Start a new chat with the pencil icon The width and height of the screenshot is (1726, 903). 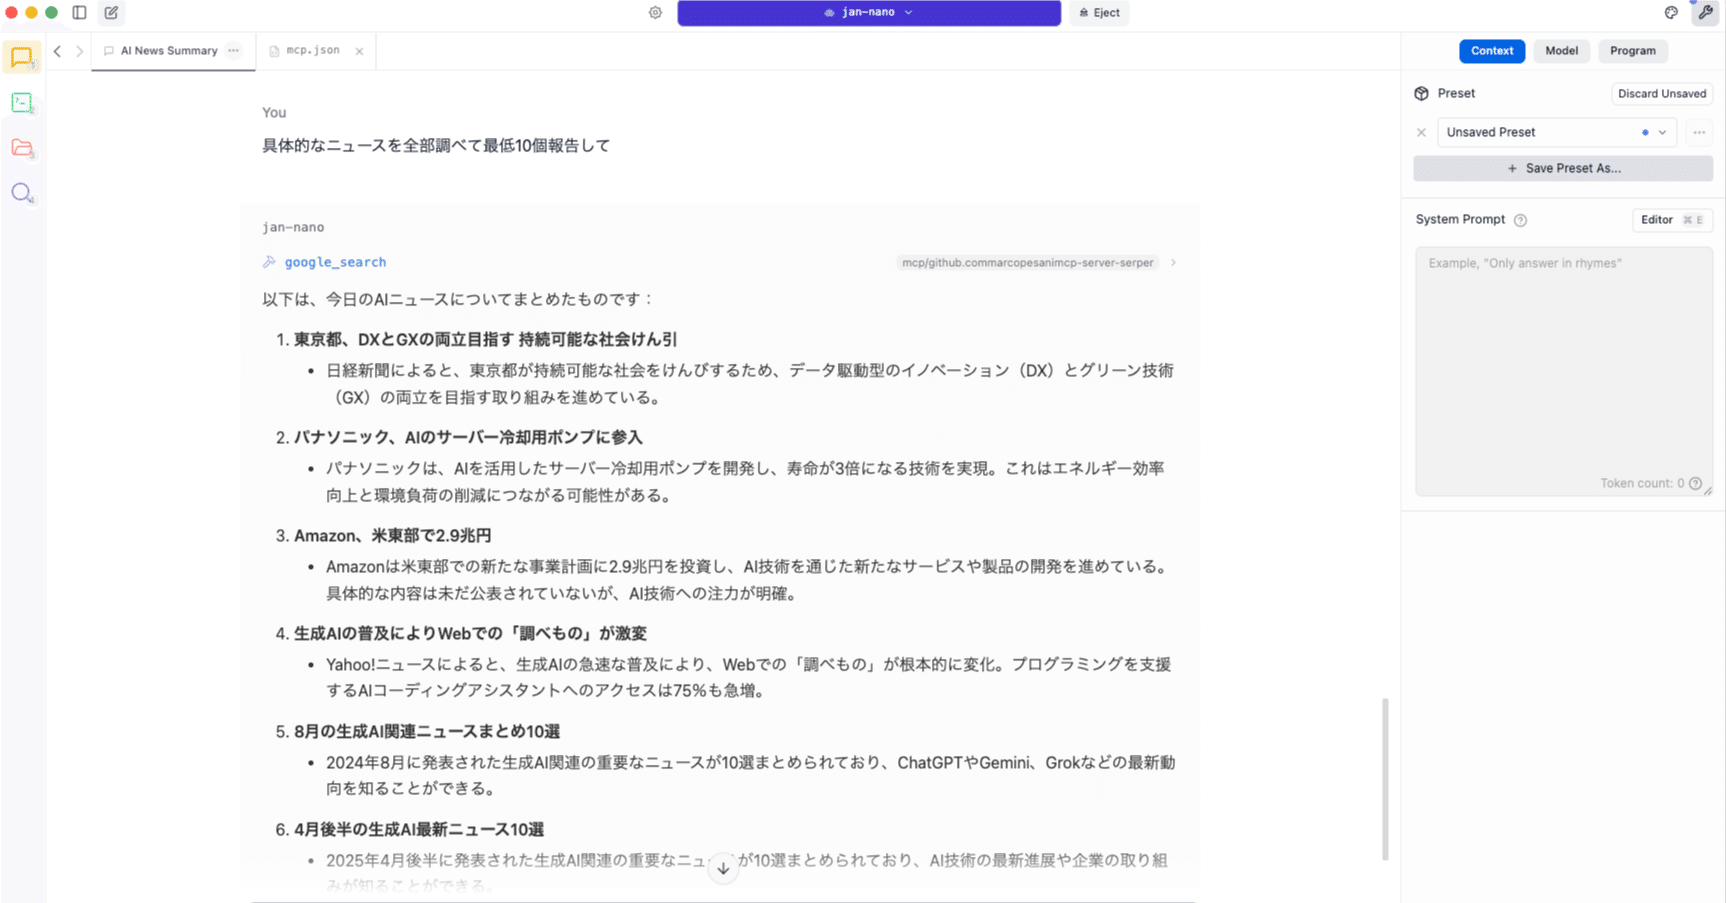(111, 13)
